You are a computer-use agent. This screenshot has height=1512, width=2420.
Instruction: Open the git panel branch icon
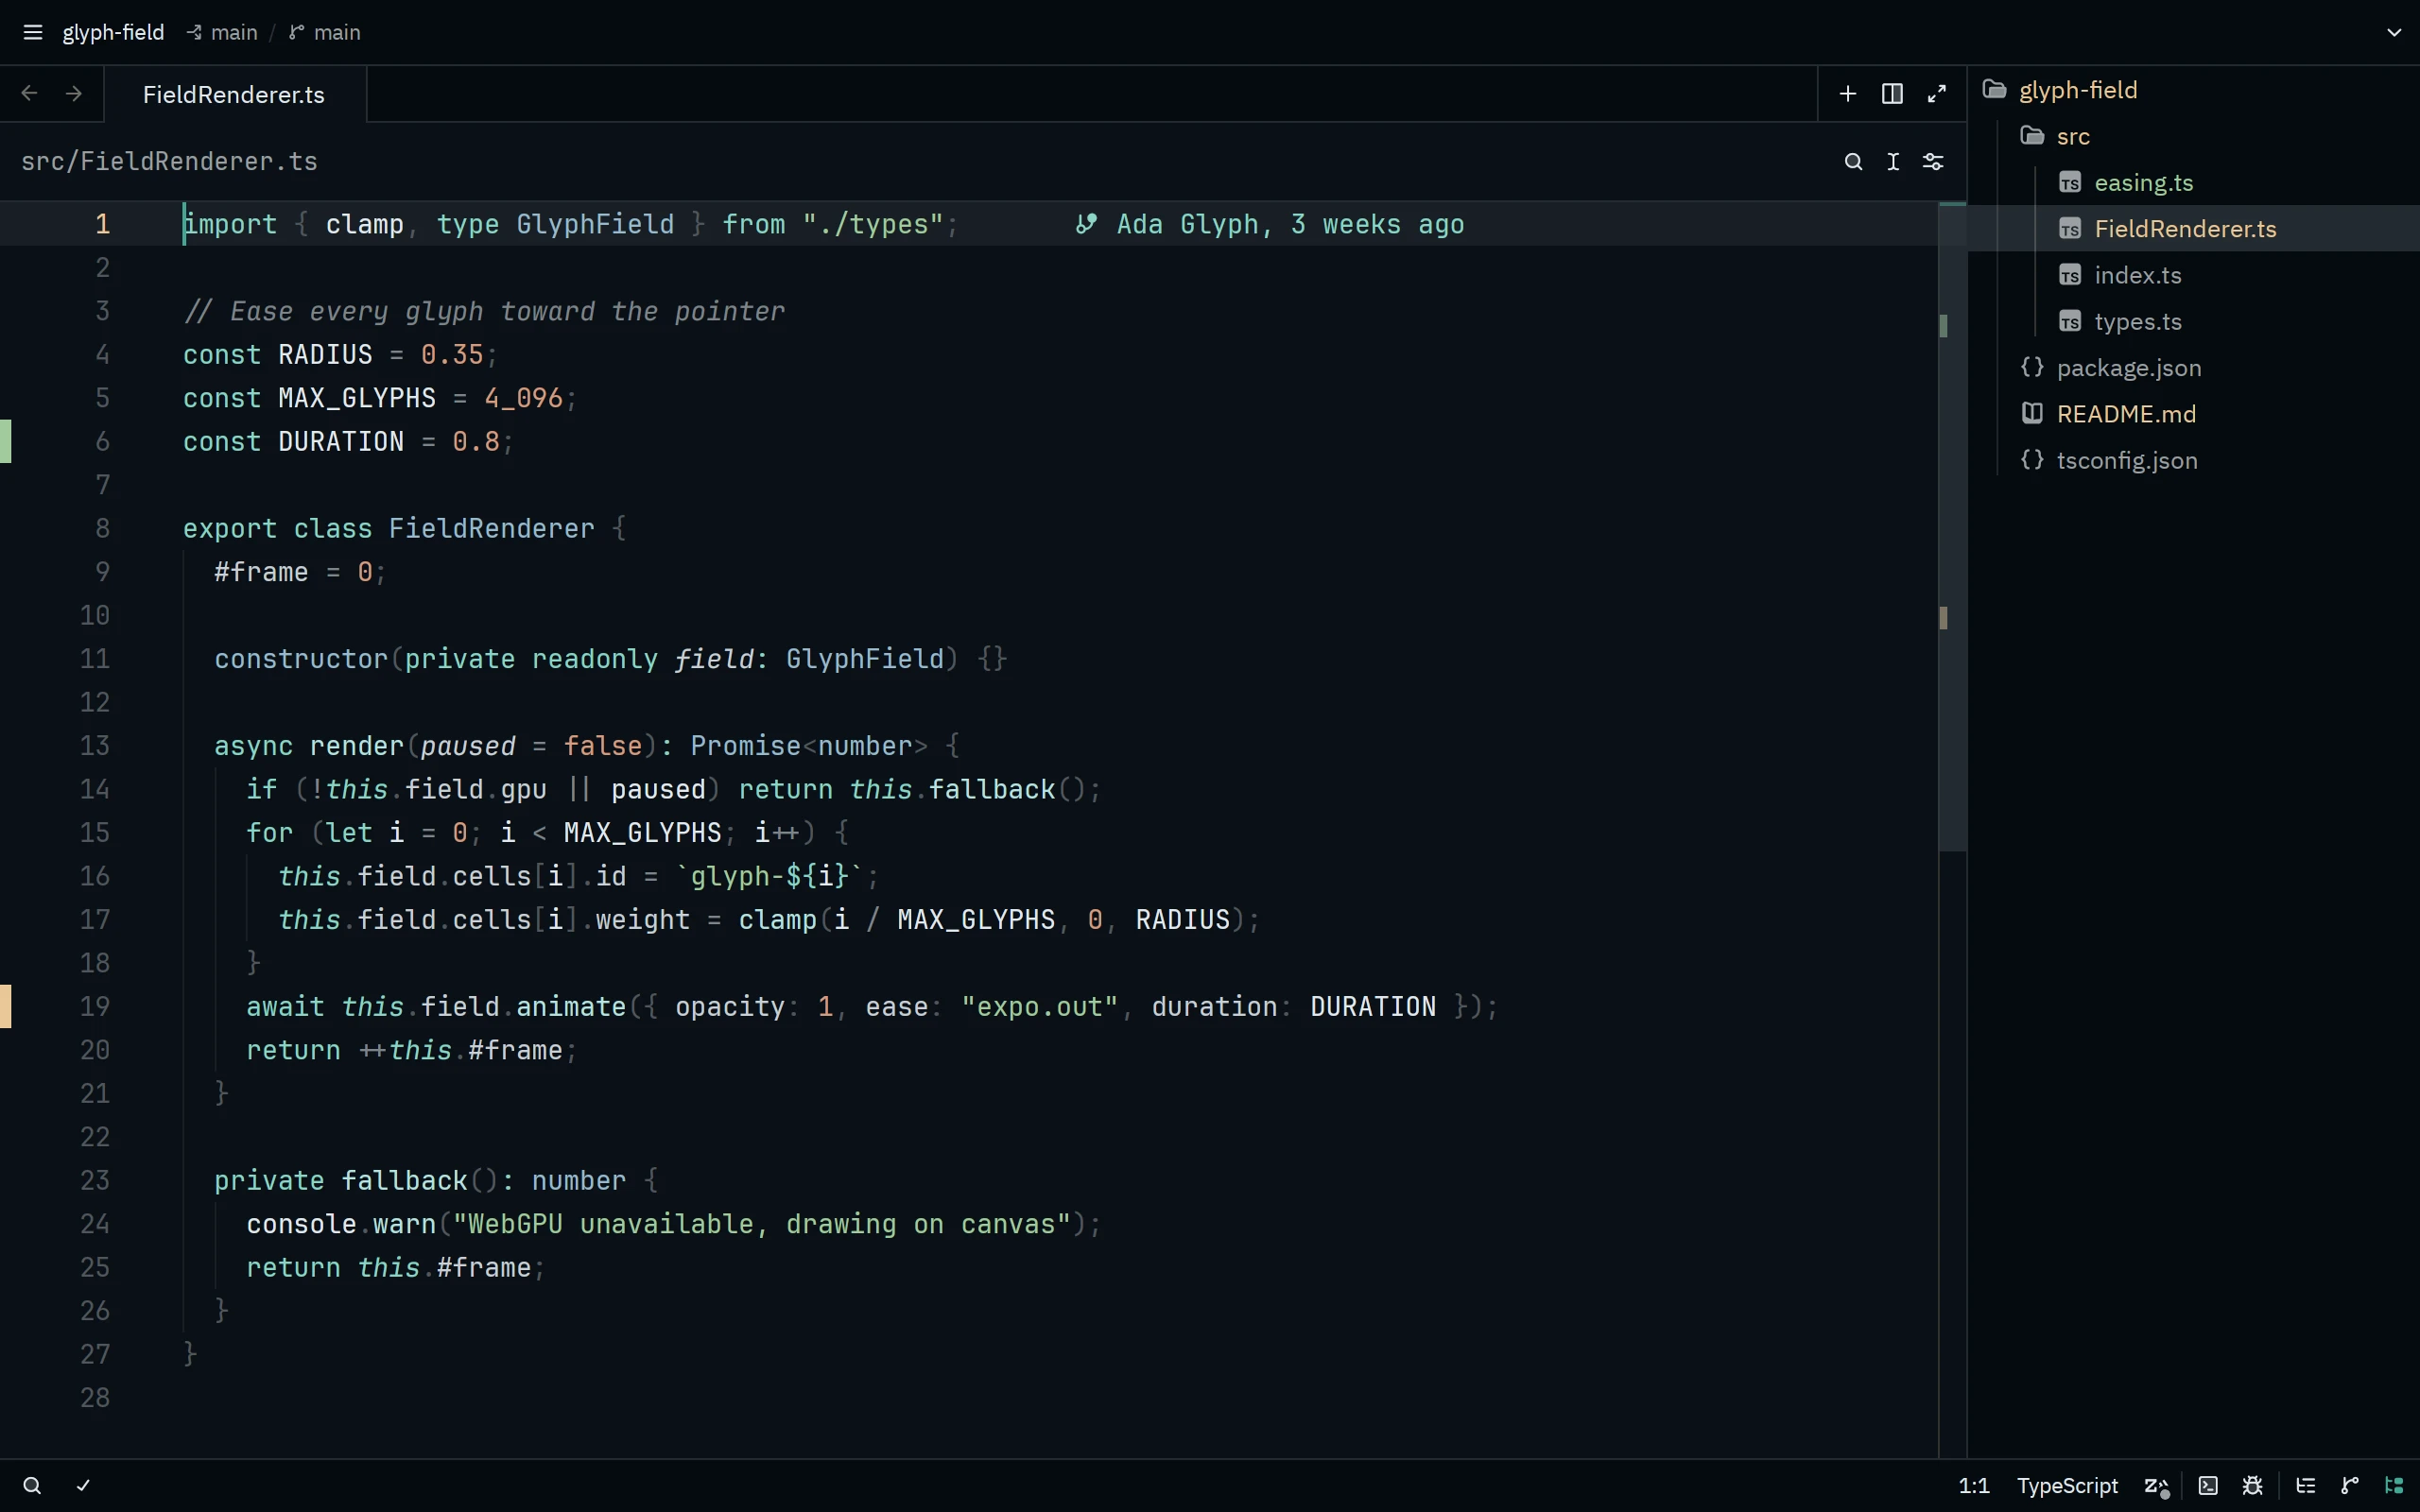[2350, 1485]
